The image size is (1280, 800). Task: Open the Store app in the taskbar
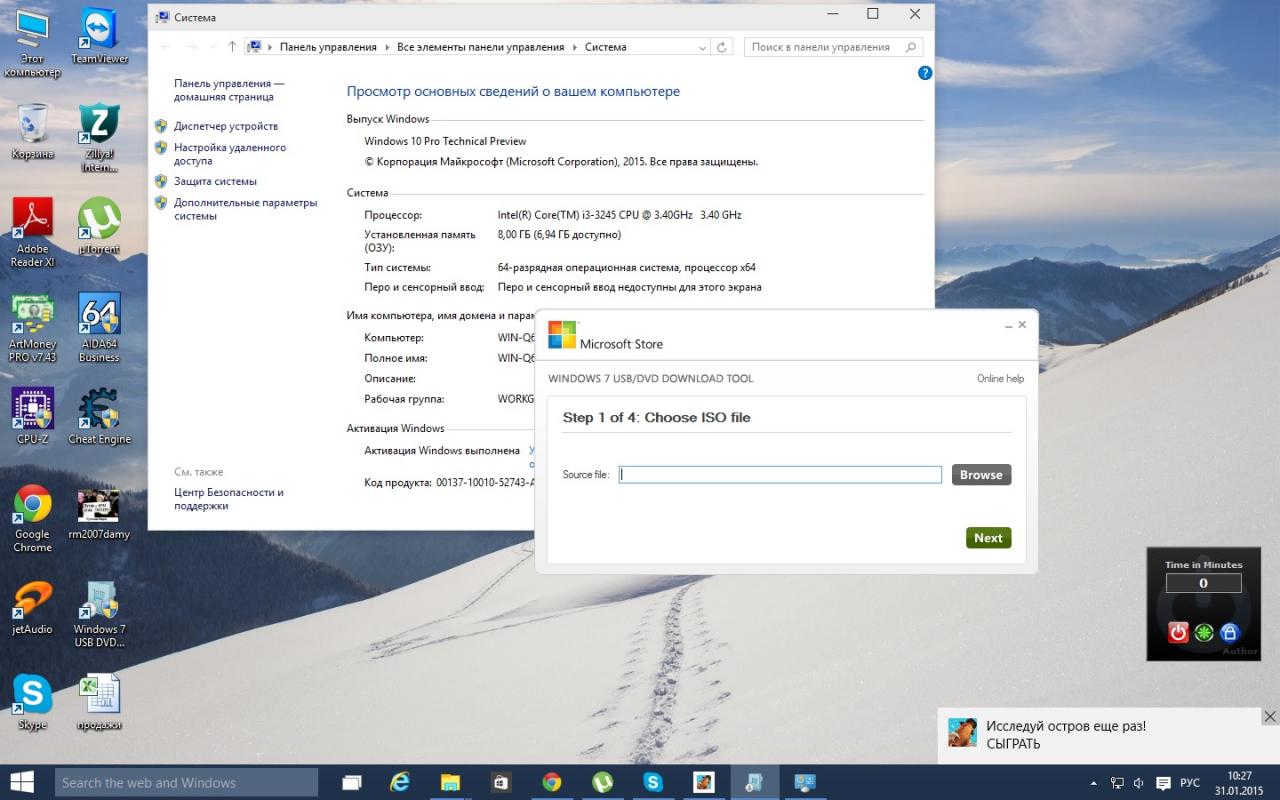501,782
